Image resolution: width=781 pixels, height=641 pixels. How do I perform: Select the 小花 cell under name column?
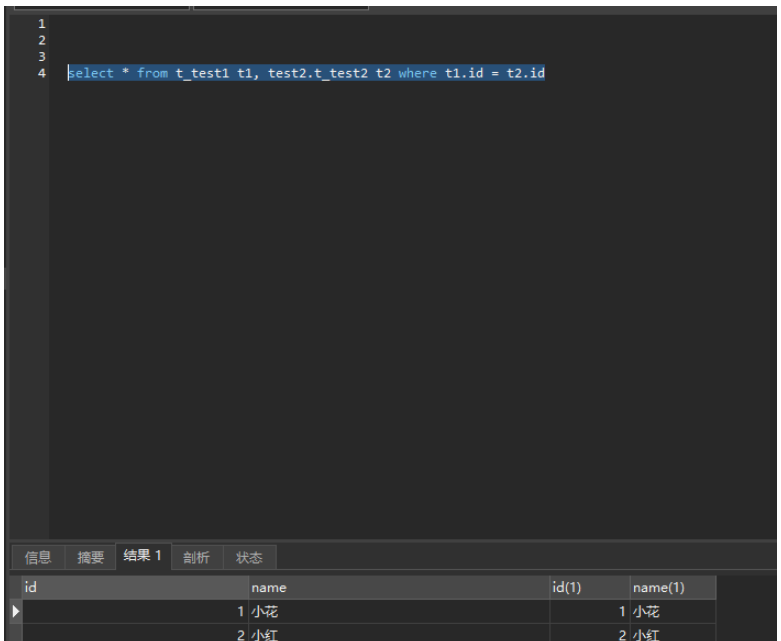[x=398, y=612]
